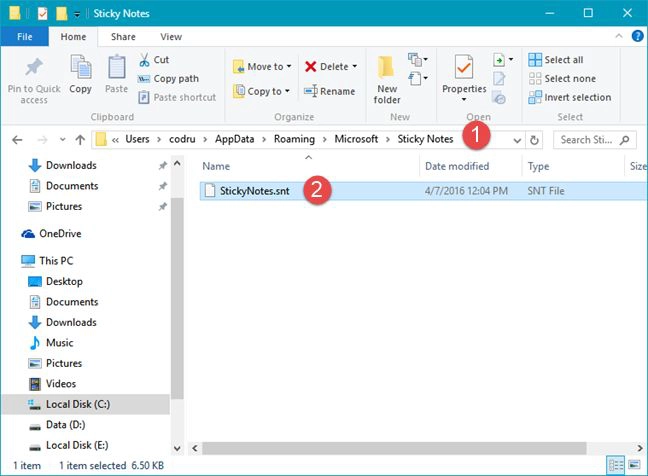Navigate to codru in the breadcrumb

(182, 139)
